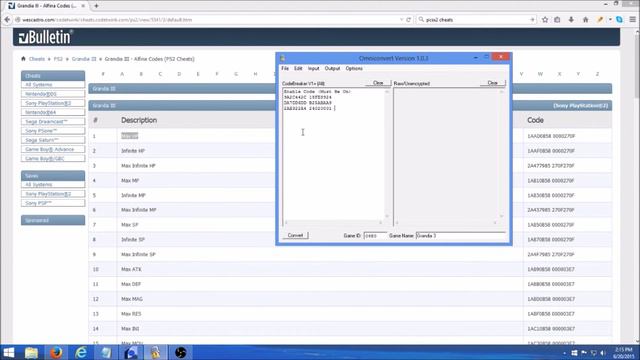
Task: Click into the Game Name field
Action: [x=460, y=236]
